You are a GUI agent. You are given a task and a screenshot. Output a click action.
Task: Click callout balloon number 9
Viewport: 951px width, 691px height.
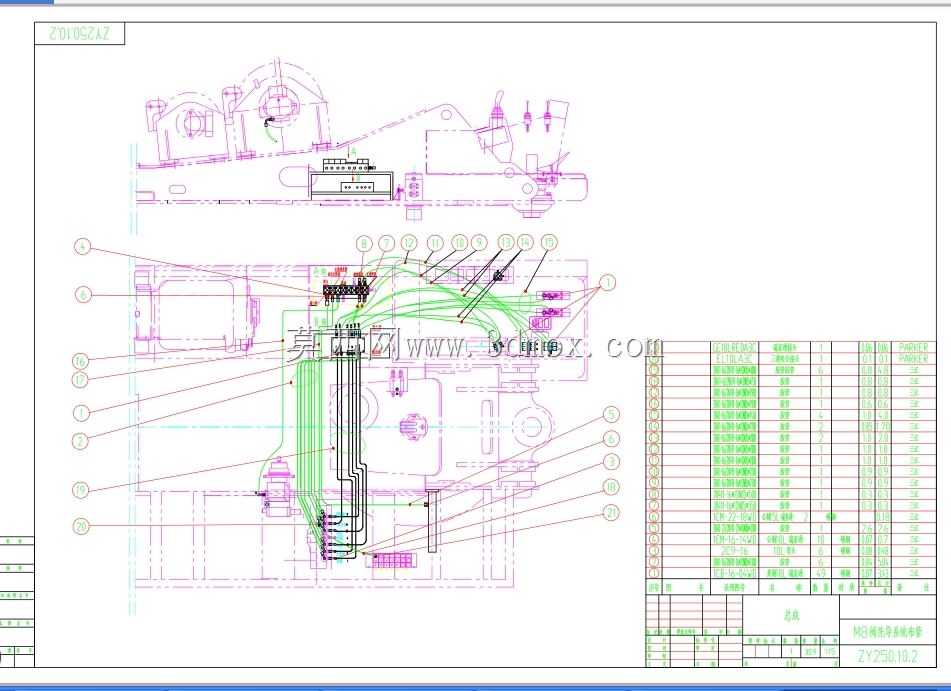479,243
